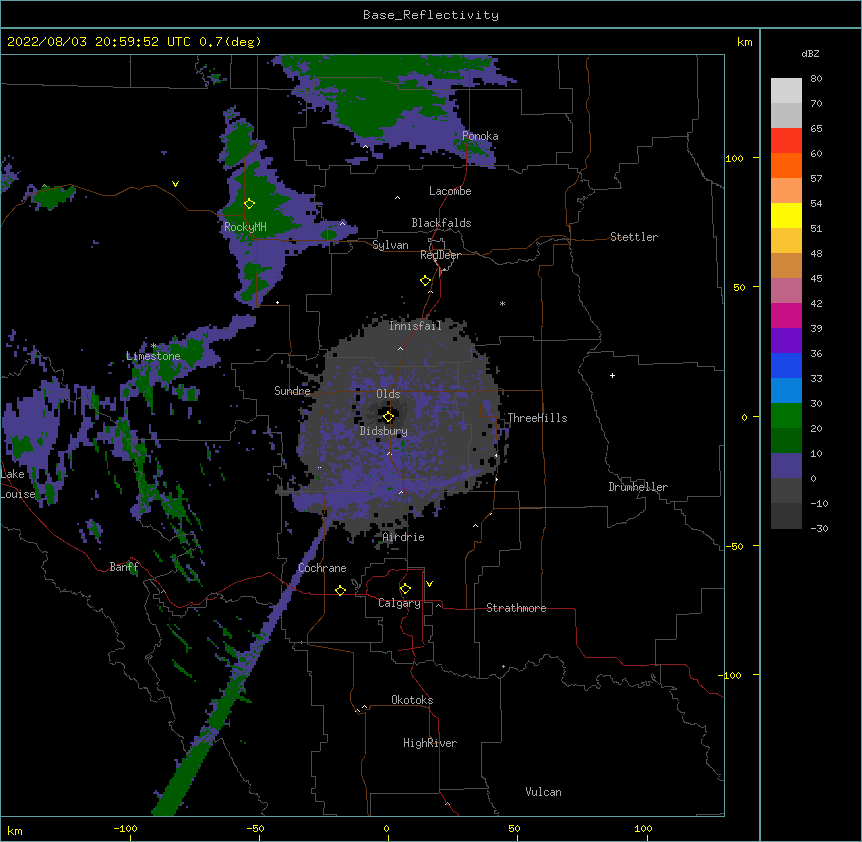This screenshot has height=842, width=862.
Task: Click the Vulcan town label
Action: pos(543,792)
